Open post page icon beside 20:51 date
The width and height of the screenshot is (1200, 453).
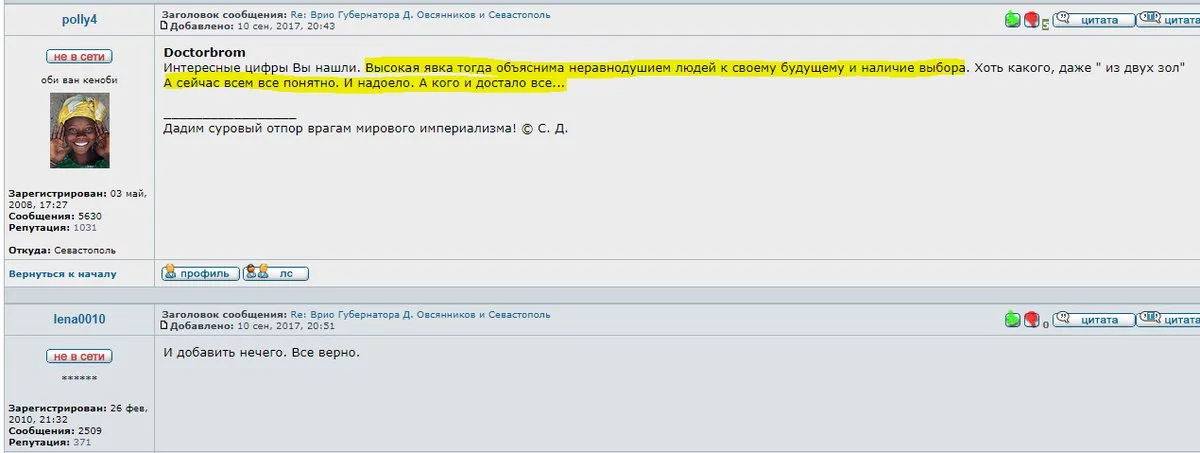pos(164,326)
